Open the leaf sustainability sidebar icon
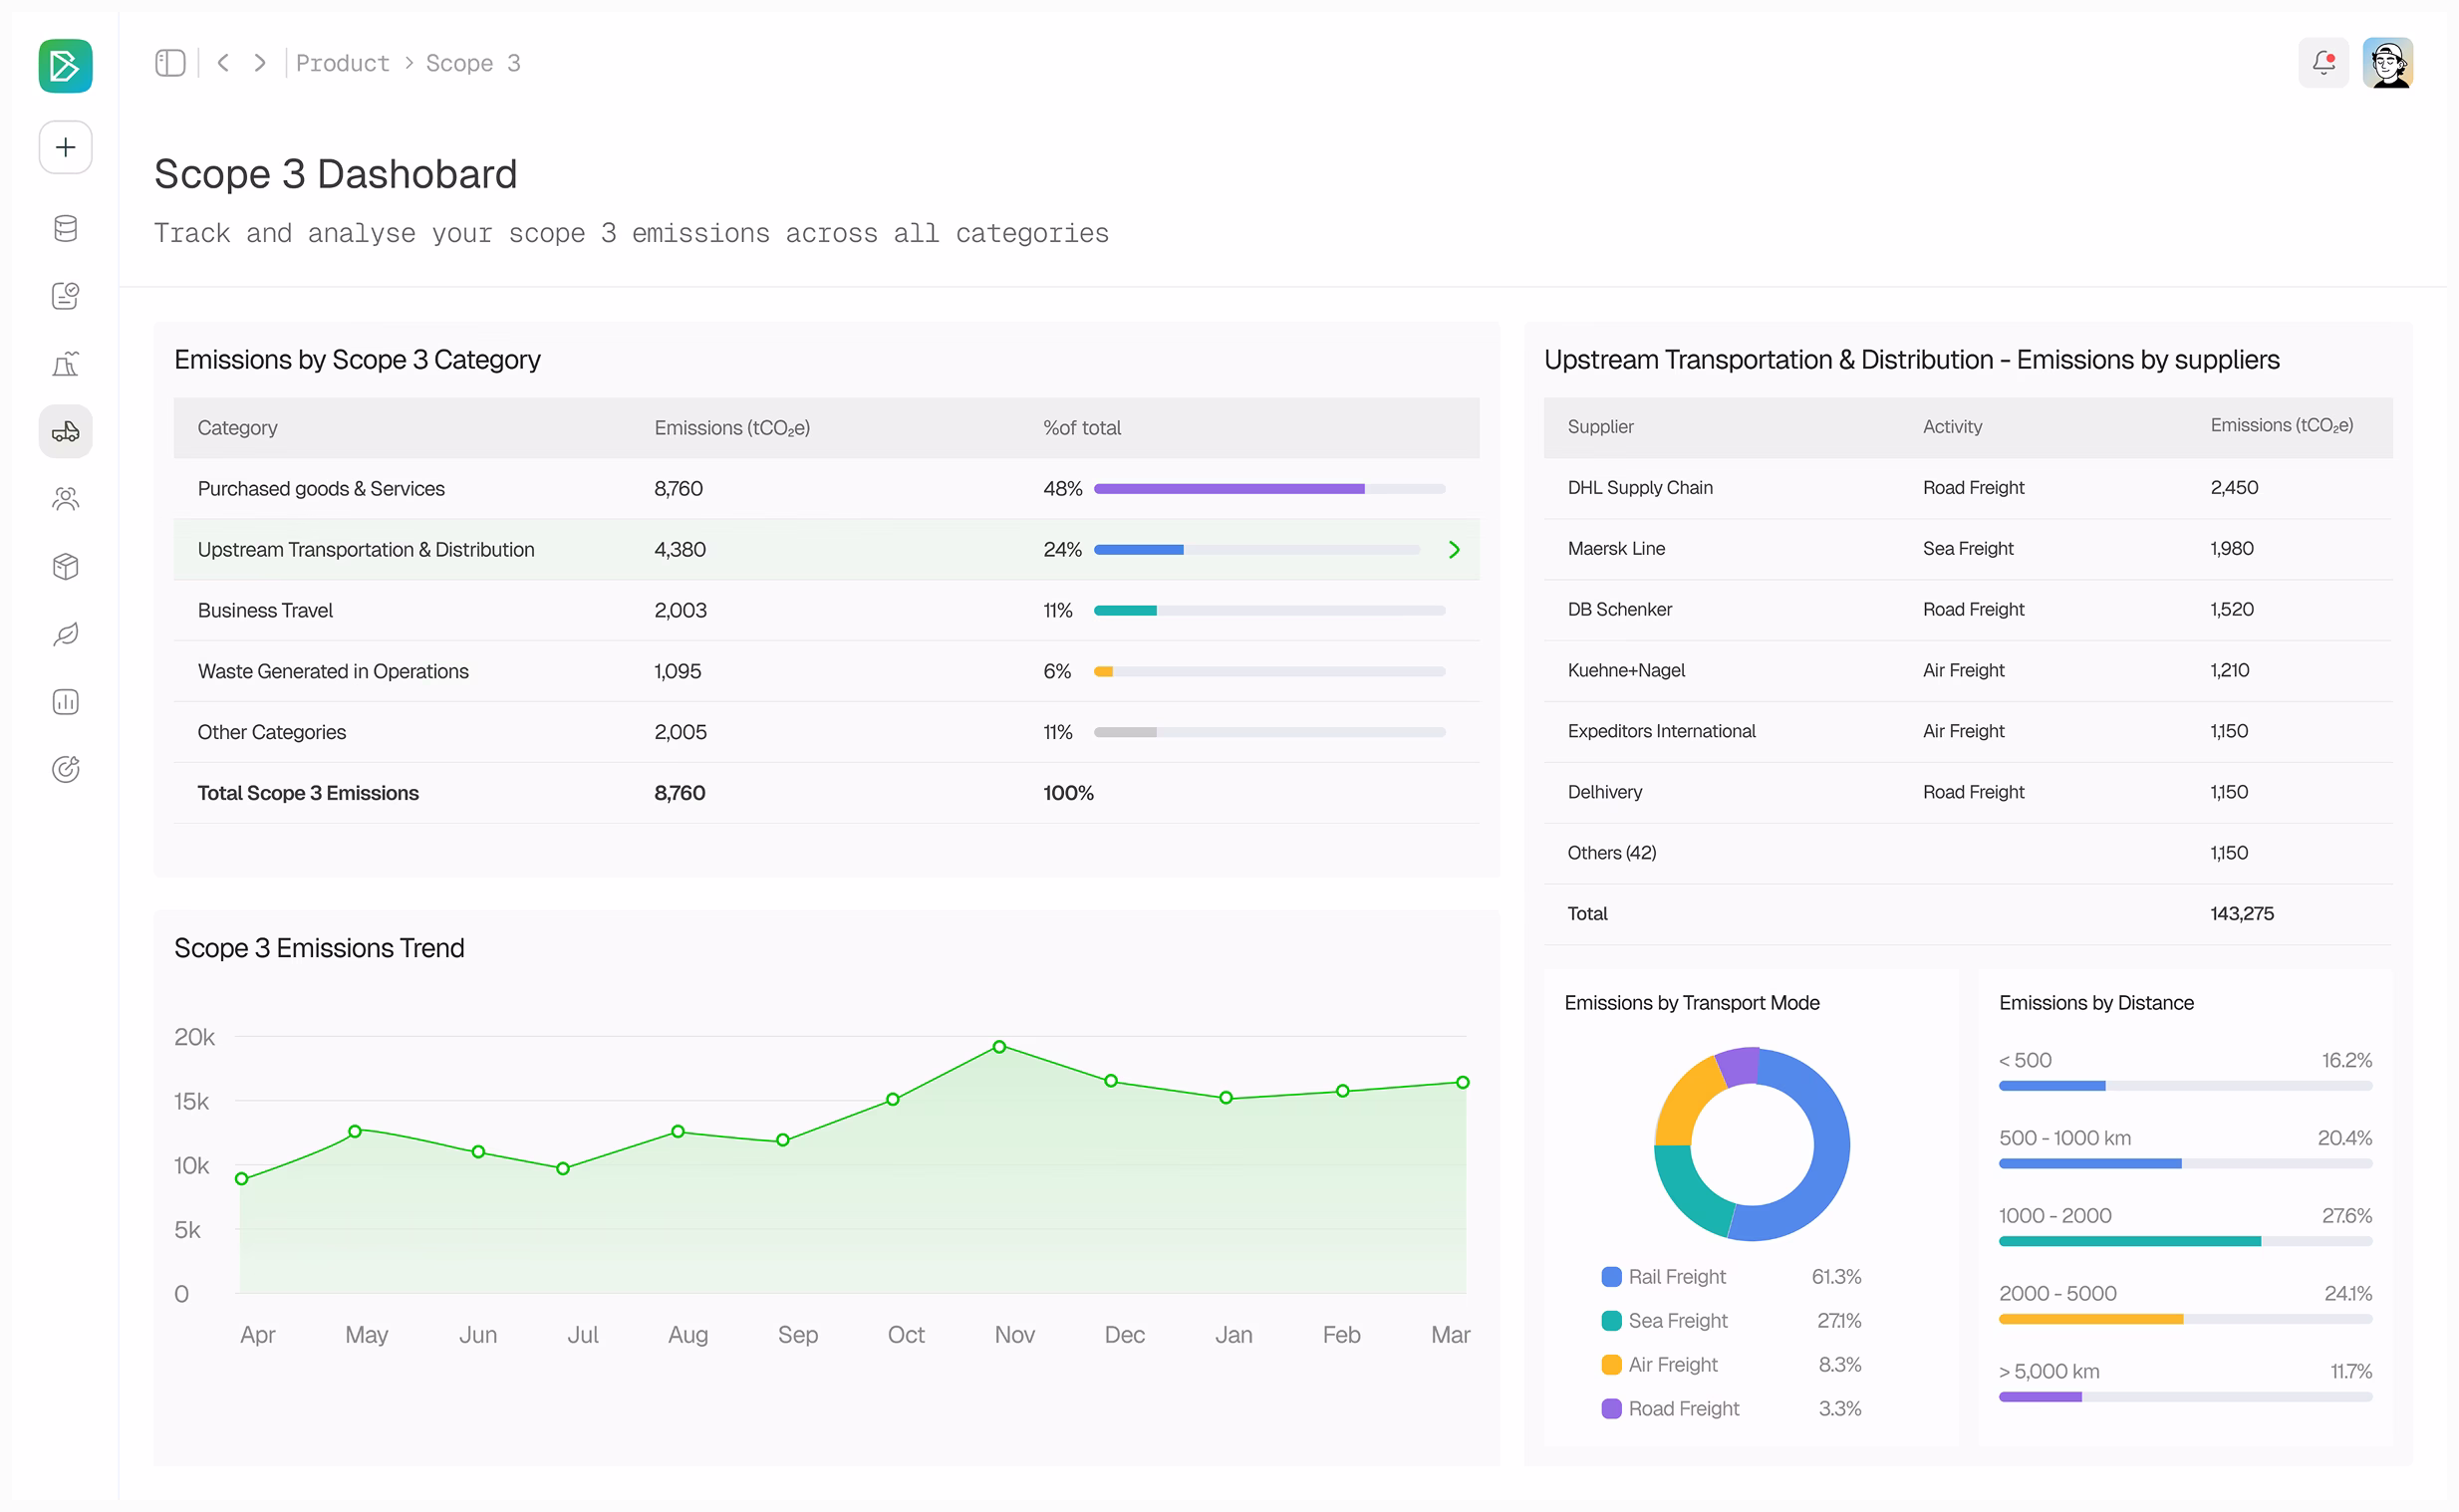 (x=65, y=635)
